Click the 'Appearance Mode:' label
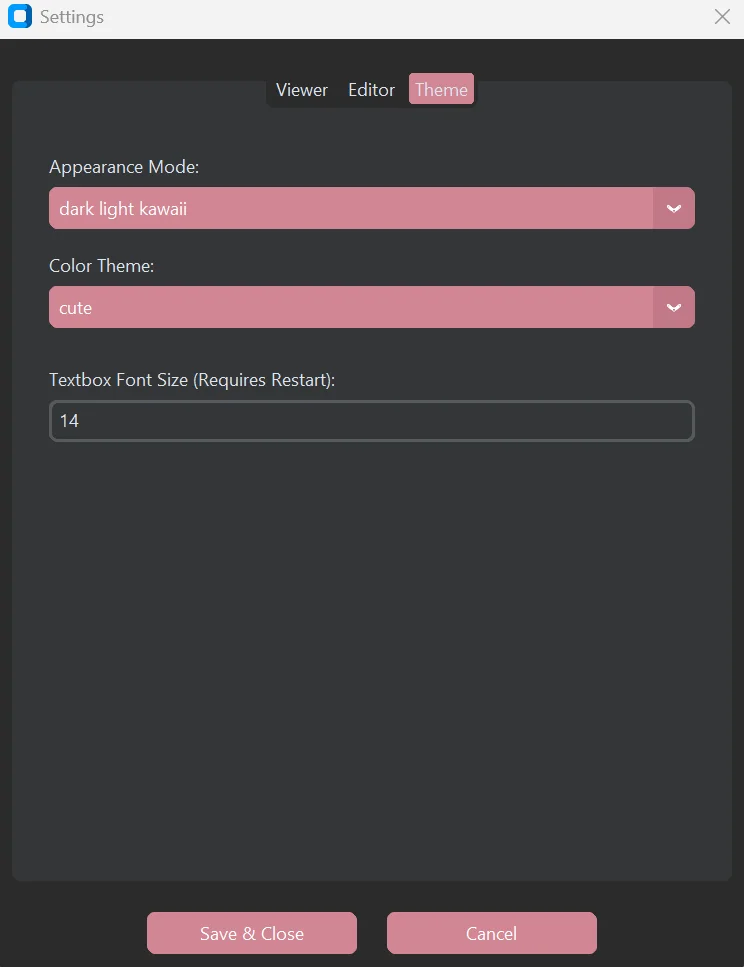This screenshot has width=744, height=967. pos(124,167)
